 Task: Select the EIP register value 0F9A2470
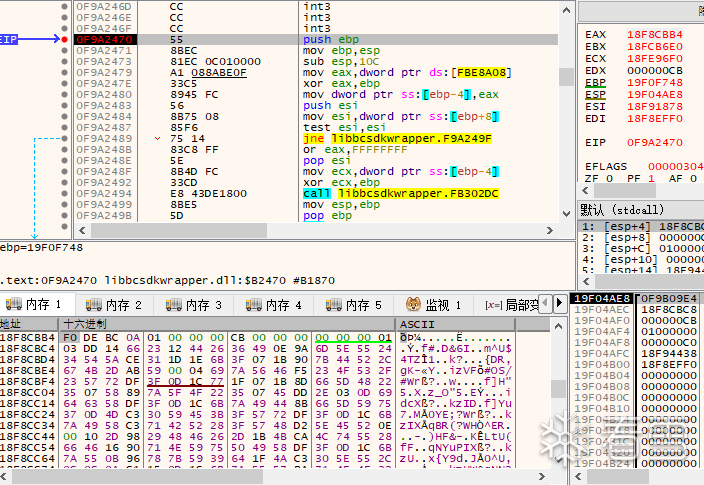pos(655,143)
